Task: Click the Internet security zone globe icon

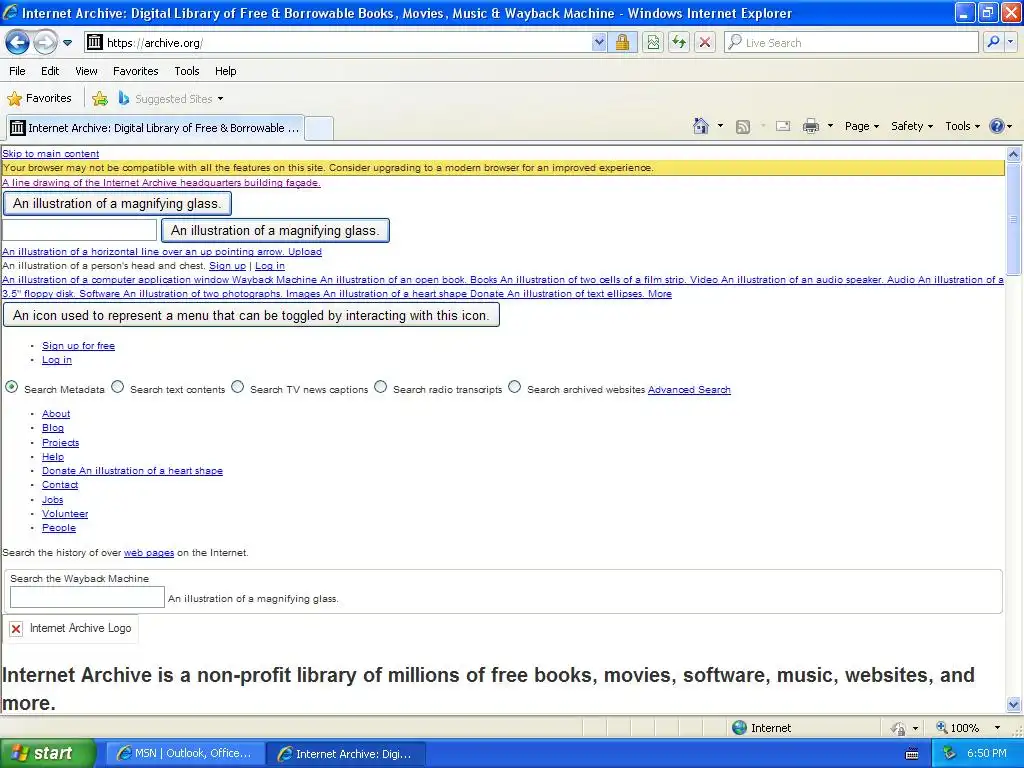Action: (739, 728)
